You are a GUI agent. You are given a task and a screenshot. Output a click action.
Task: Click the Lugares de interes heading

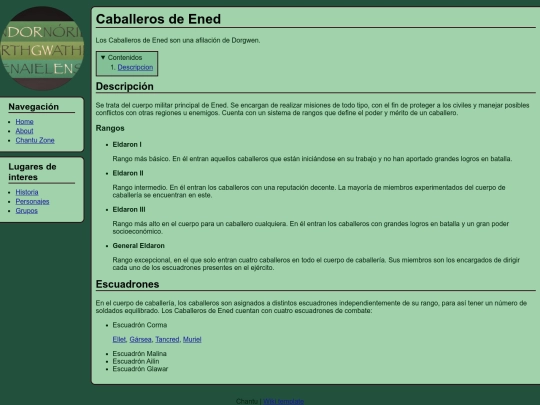(32, 172)
